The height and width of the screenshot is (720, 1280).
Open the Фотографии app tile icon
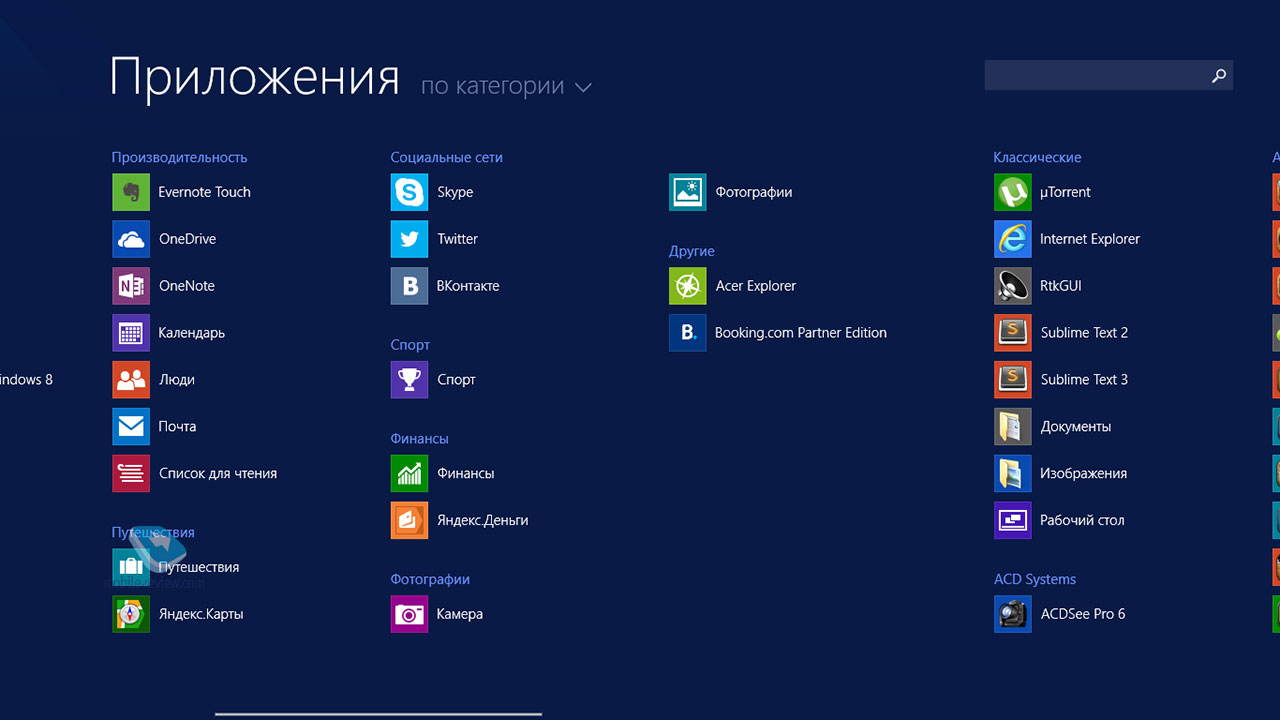pos(688,192)
